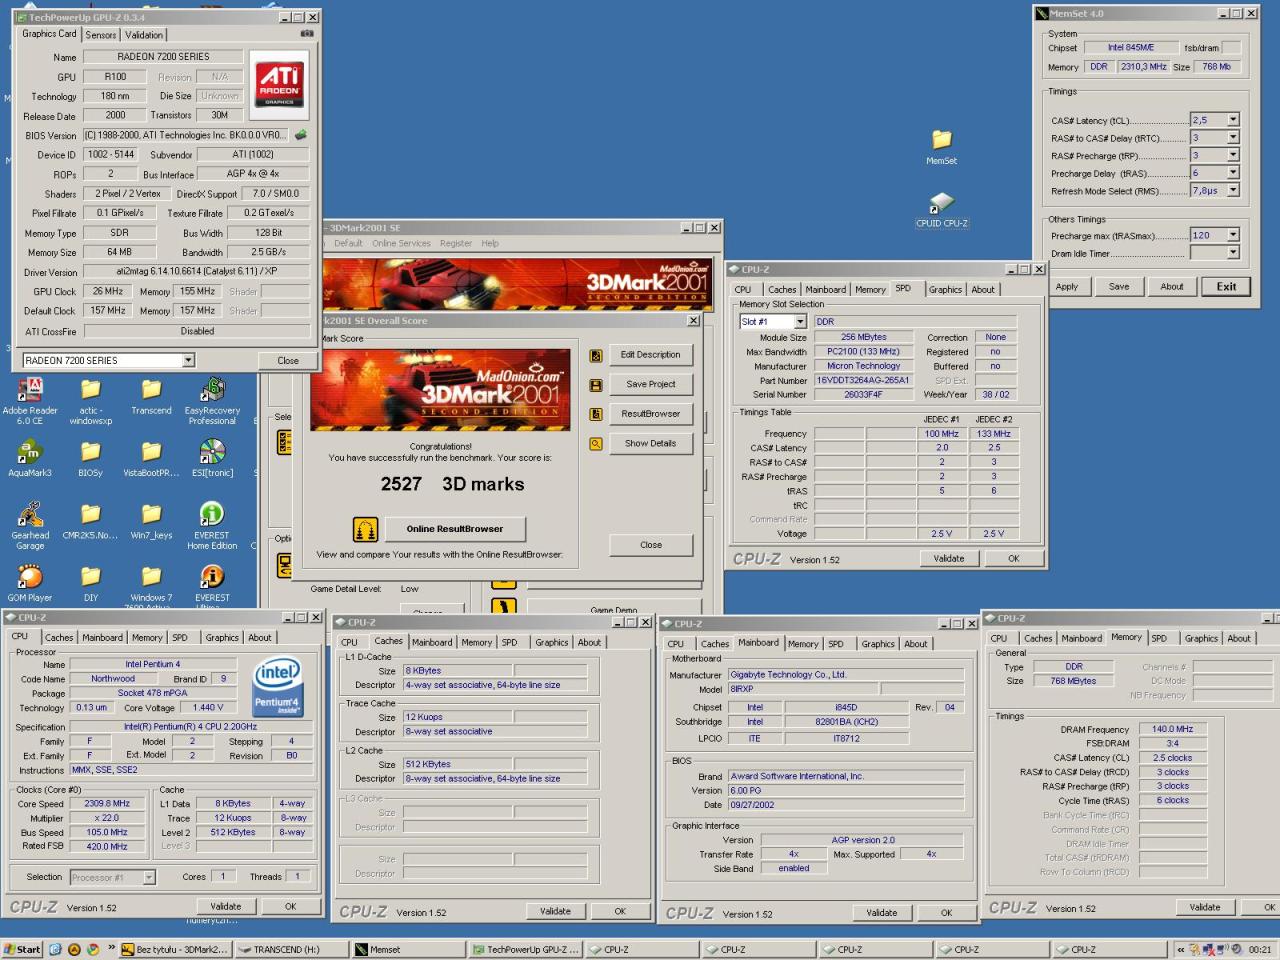The height and width of the screenshot is (960, 1280).
Task: Open the Online Services menu in 3DMark2001
Action: (x=401, y=243)
